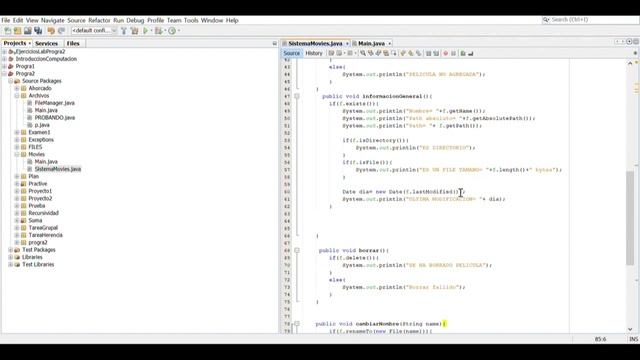Open the File menu
The height and width of the screenshot is (360, 640).
[x=6, y=20]
